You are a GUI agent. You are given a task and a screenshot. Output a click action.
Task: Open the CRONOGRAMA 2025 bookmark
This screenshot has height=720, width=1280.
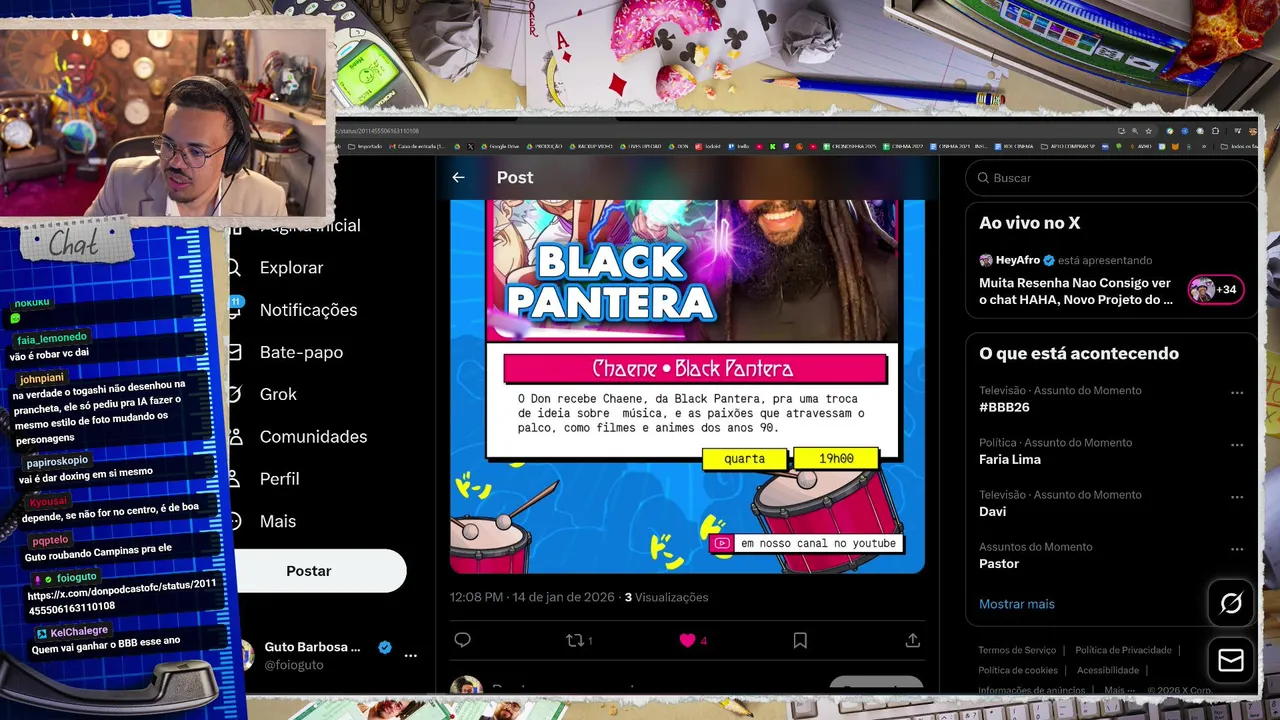(x=847, y=146)
